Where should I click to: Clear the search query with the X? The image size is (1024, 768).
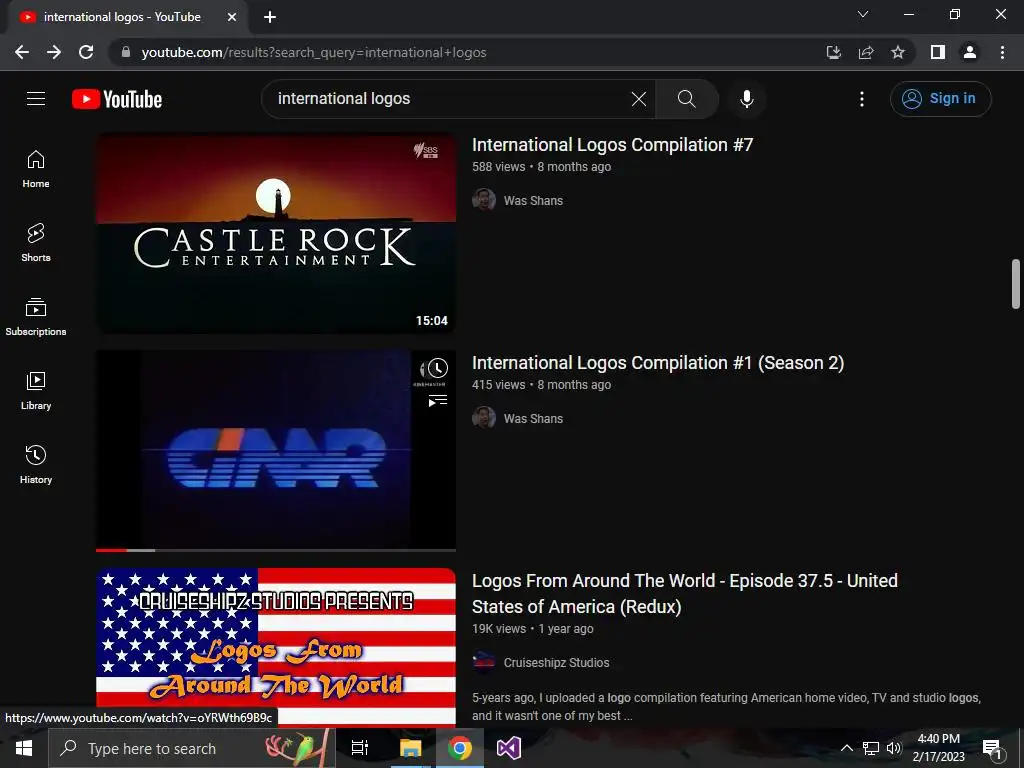pos(639,99)
